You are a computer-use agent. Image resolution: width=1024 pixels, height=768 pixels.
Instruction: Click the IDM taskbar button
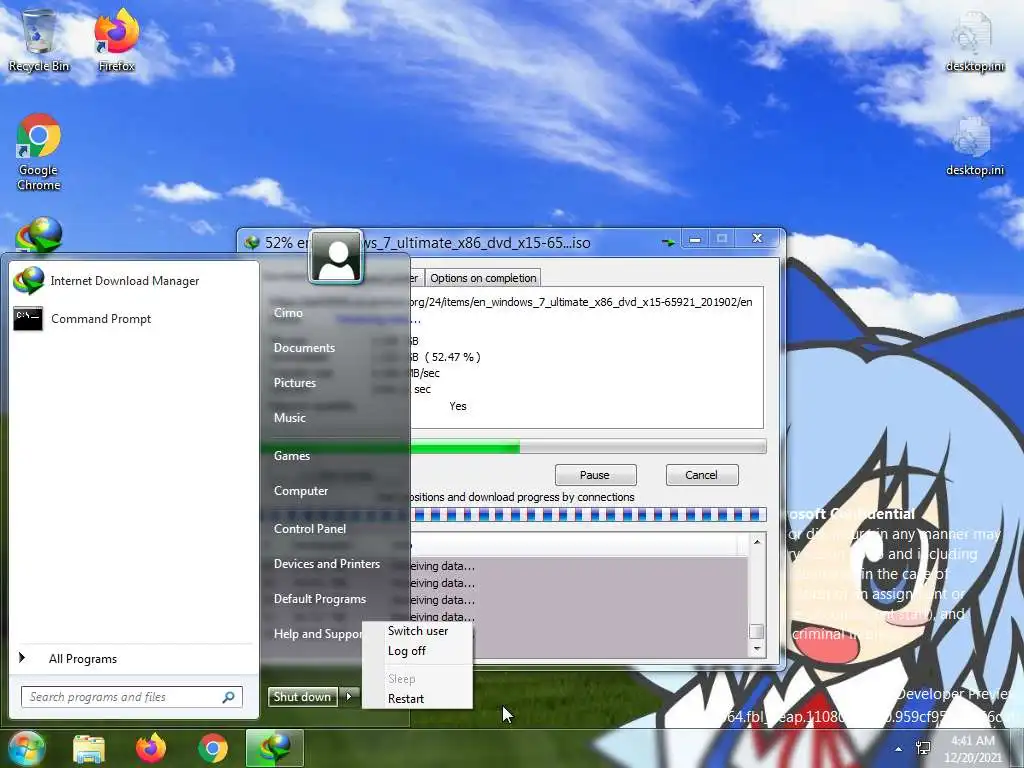[275, 748]
